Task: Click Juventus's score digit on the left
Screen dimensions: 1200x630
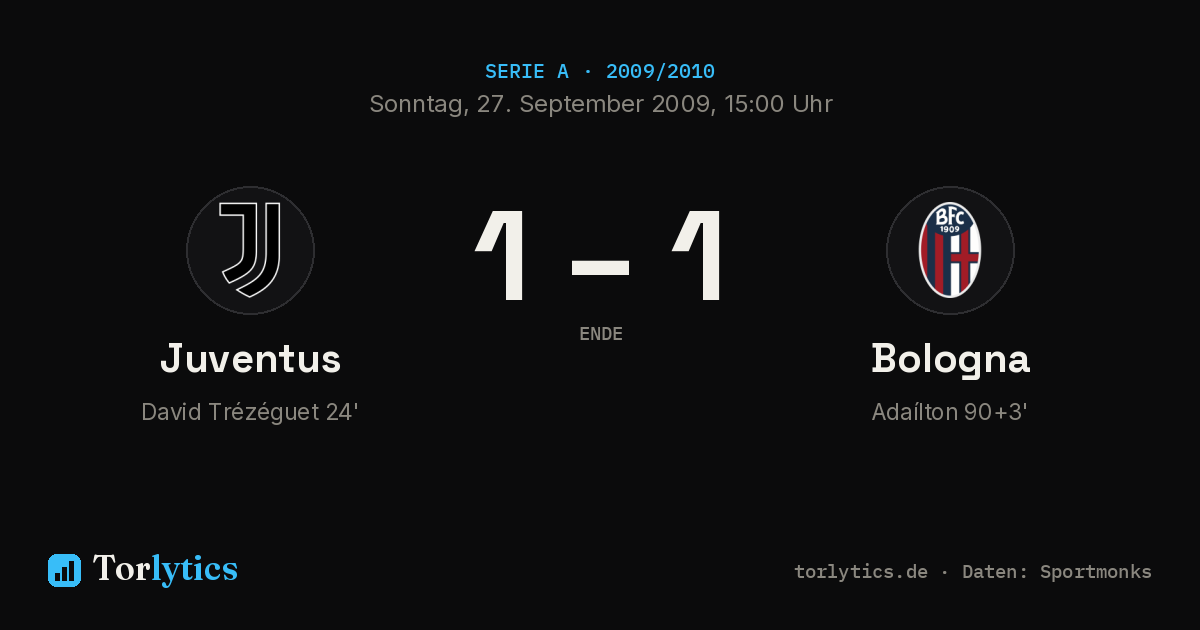Action: click(x=502, y=256)
